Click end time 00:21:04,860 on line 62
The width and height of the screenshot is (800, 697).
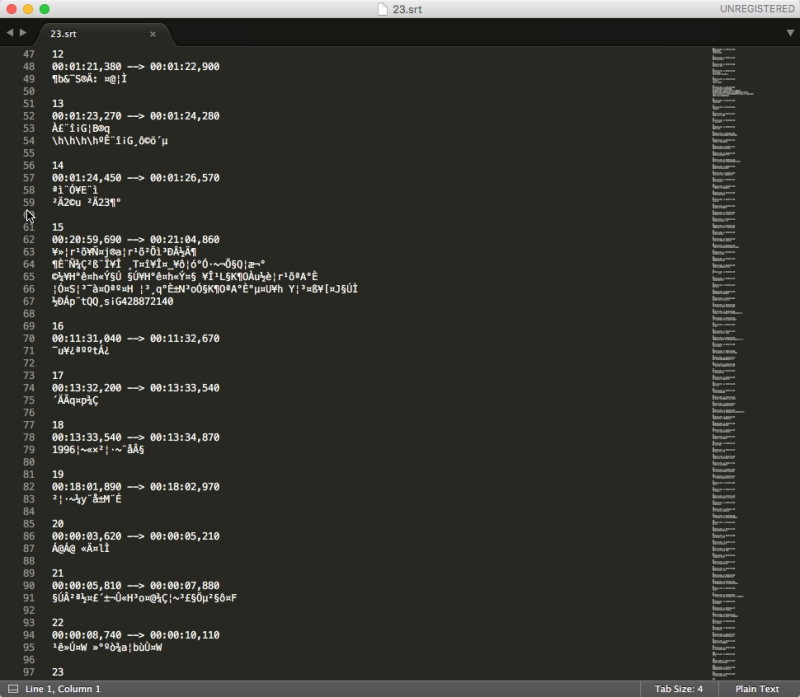[185, 239]
